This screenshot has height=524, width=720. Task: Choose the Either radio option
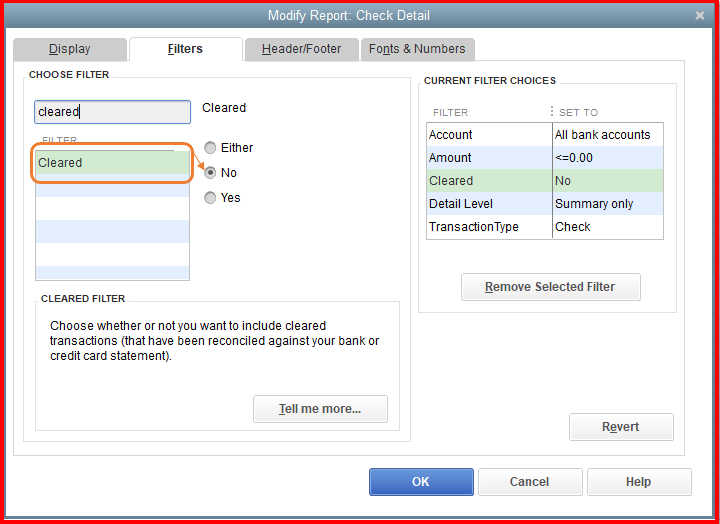[x=210, y=148]
